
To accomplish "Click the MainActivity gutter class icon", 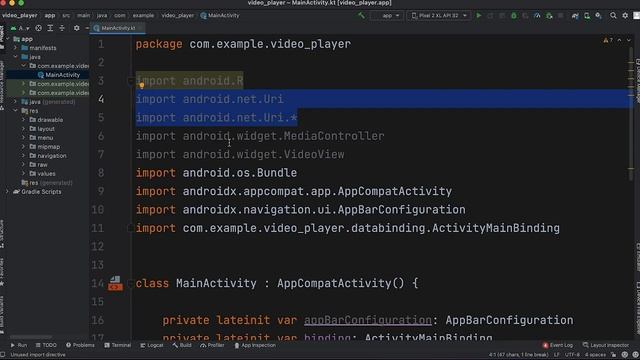I will tap(115, 283).
